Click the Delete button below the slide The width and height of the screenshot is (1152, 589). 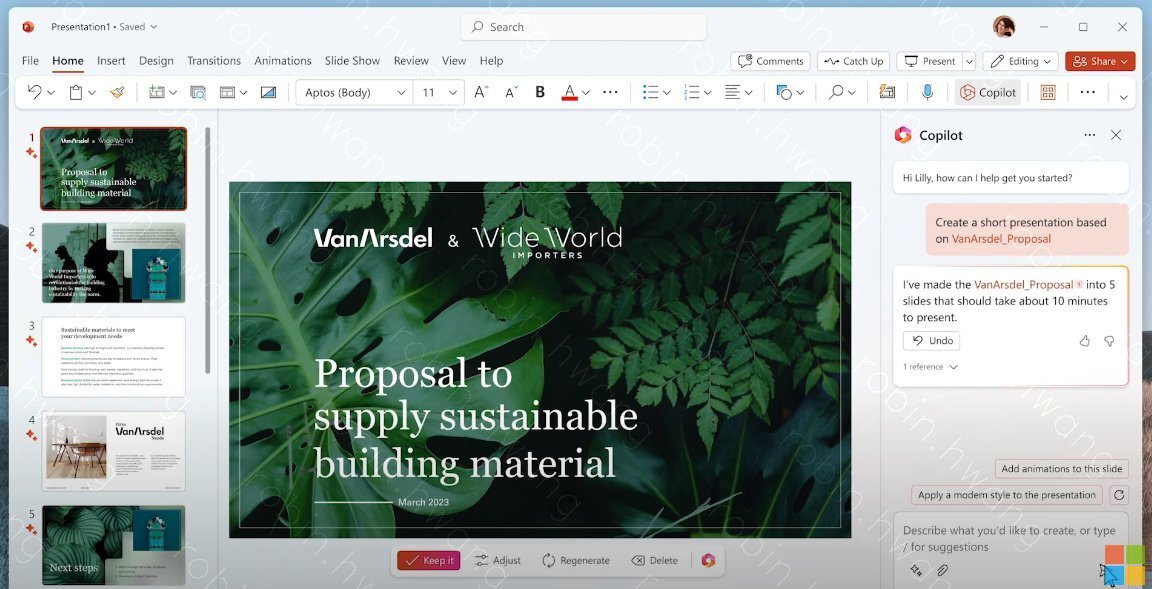[x=655, y=560]
